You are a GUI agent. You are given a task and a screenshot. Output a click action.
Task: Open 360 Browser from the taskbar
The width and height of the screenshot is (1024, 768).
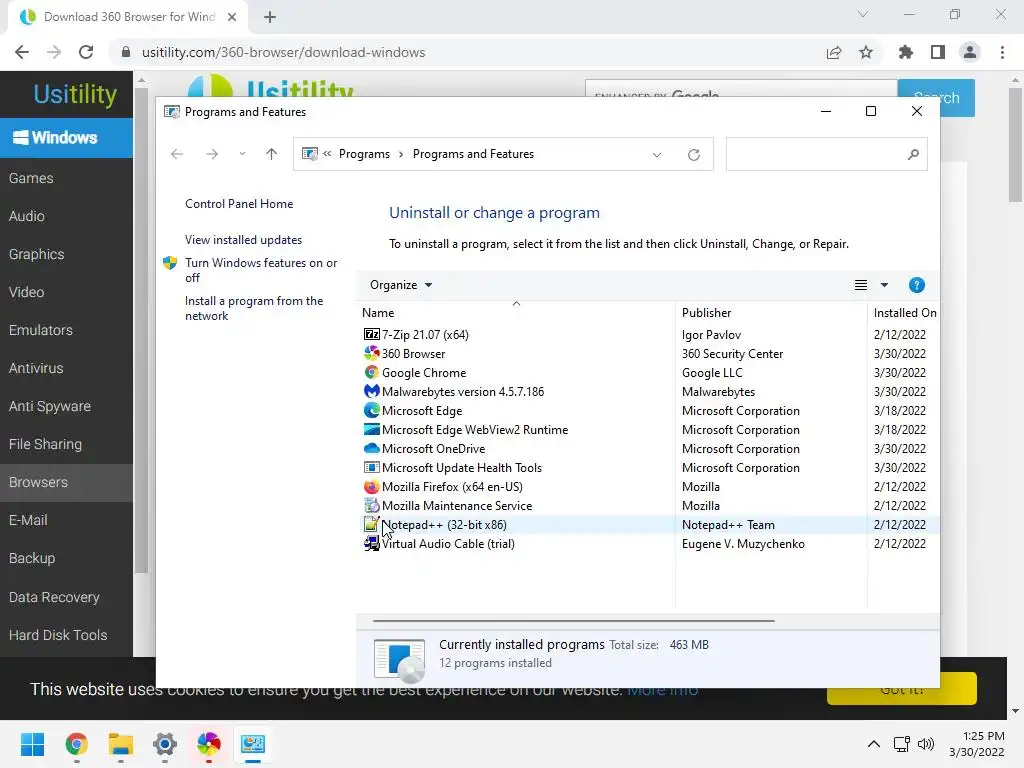point(209,744)
